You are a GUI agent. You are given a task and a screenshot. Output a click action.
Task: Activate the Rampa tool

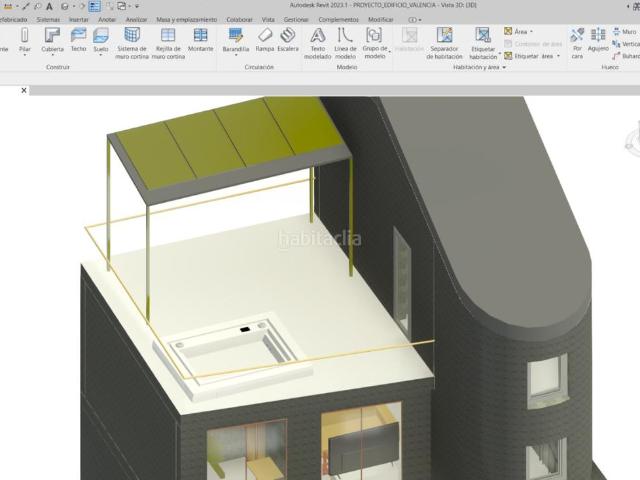(264, 40)
